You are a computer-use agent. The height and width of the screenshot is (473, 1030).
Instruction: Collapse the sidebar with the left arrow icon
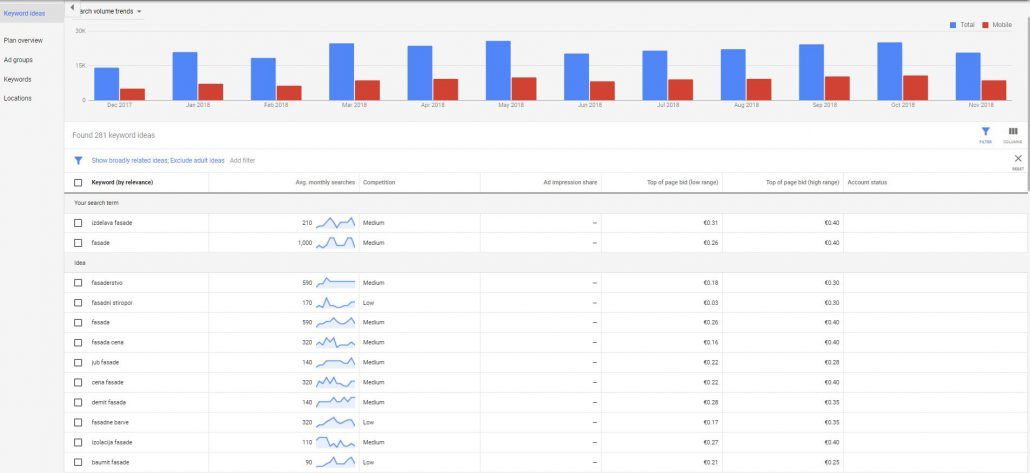[x=72, y=8]
